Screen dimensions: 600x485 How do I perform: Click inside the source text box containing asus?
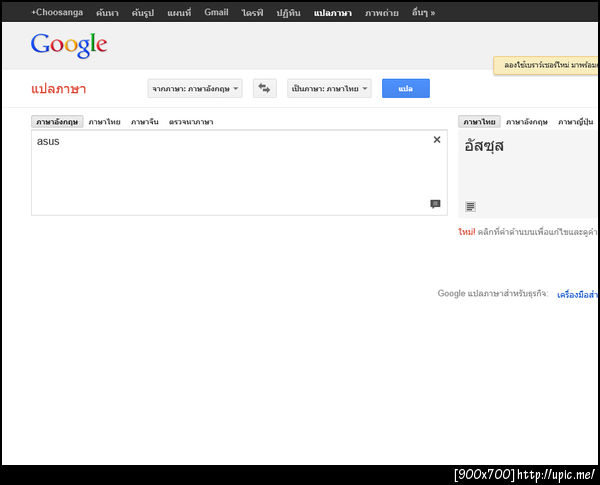click(239, 173)
